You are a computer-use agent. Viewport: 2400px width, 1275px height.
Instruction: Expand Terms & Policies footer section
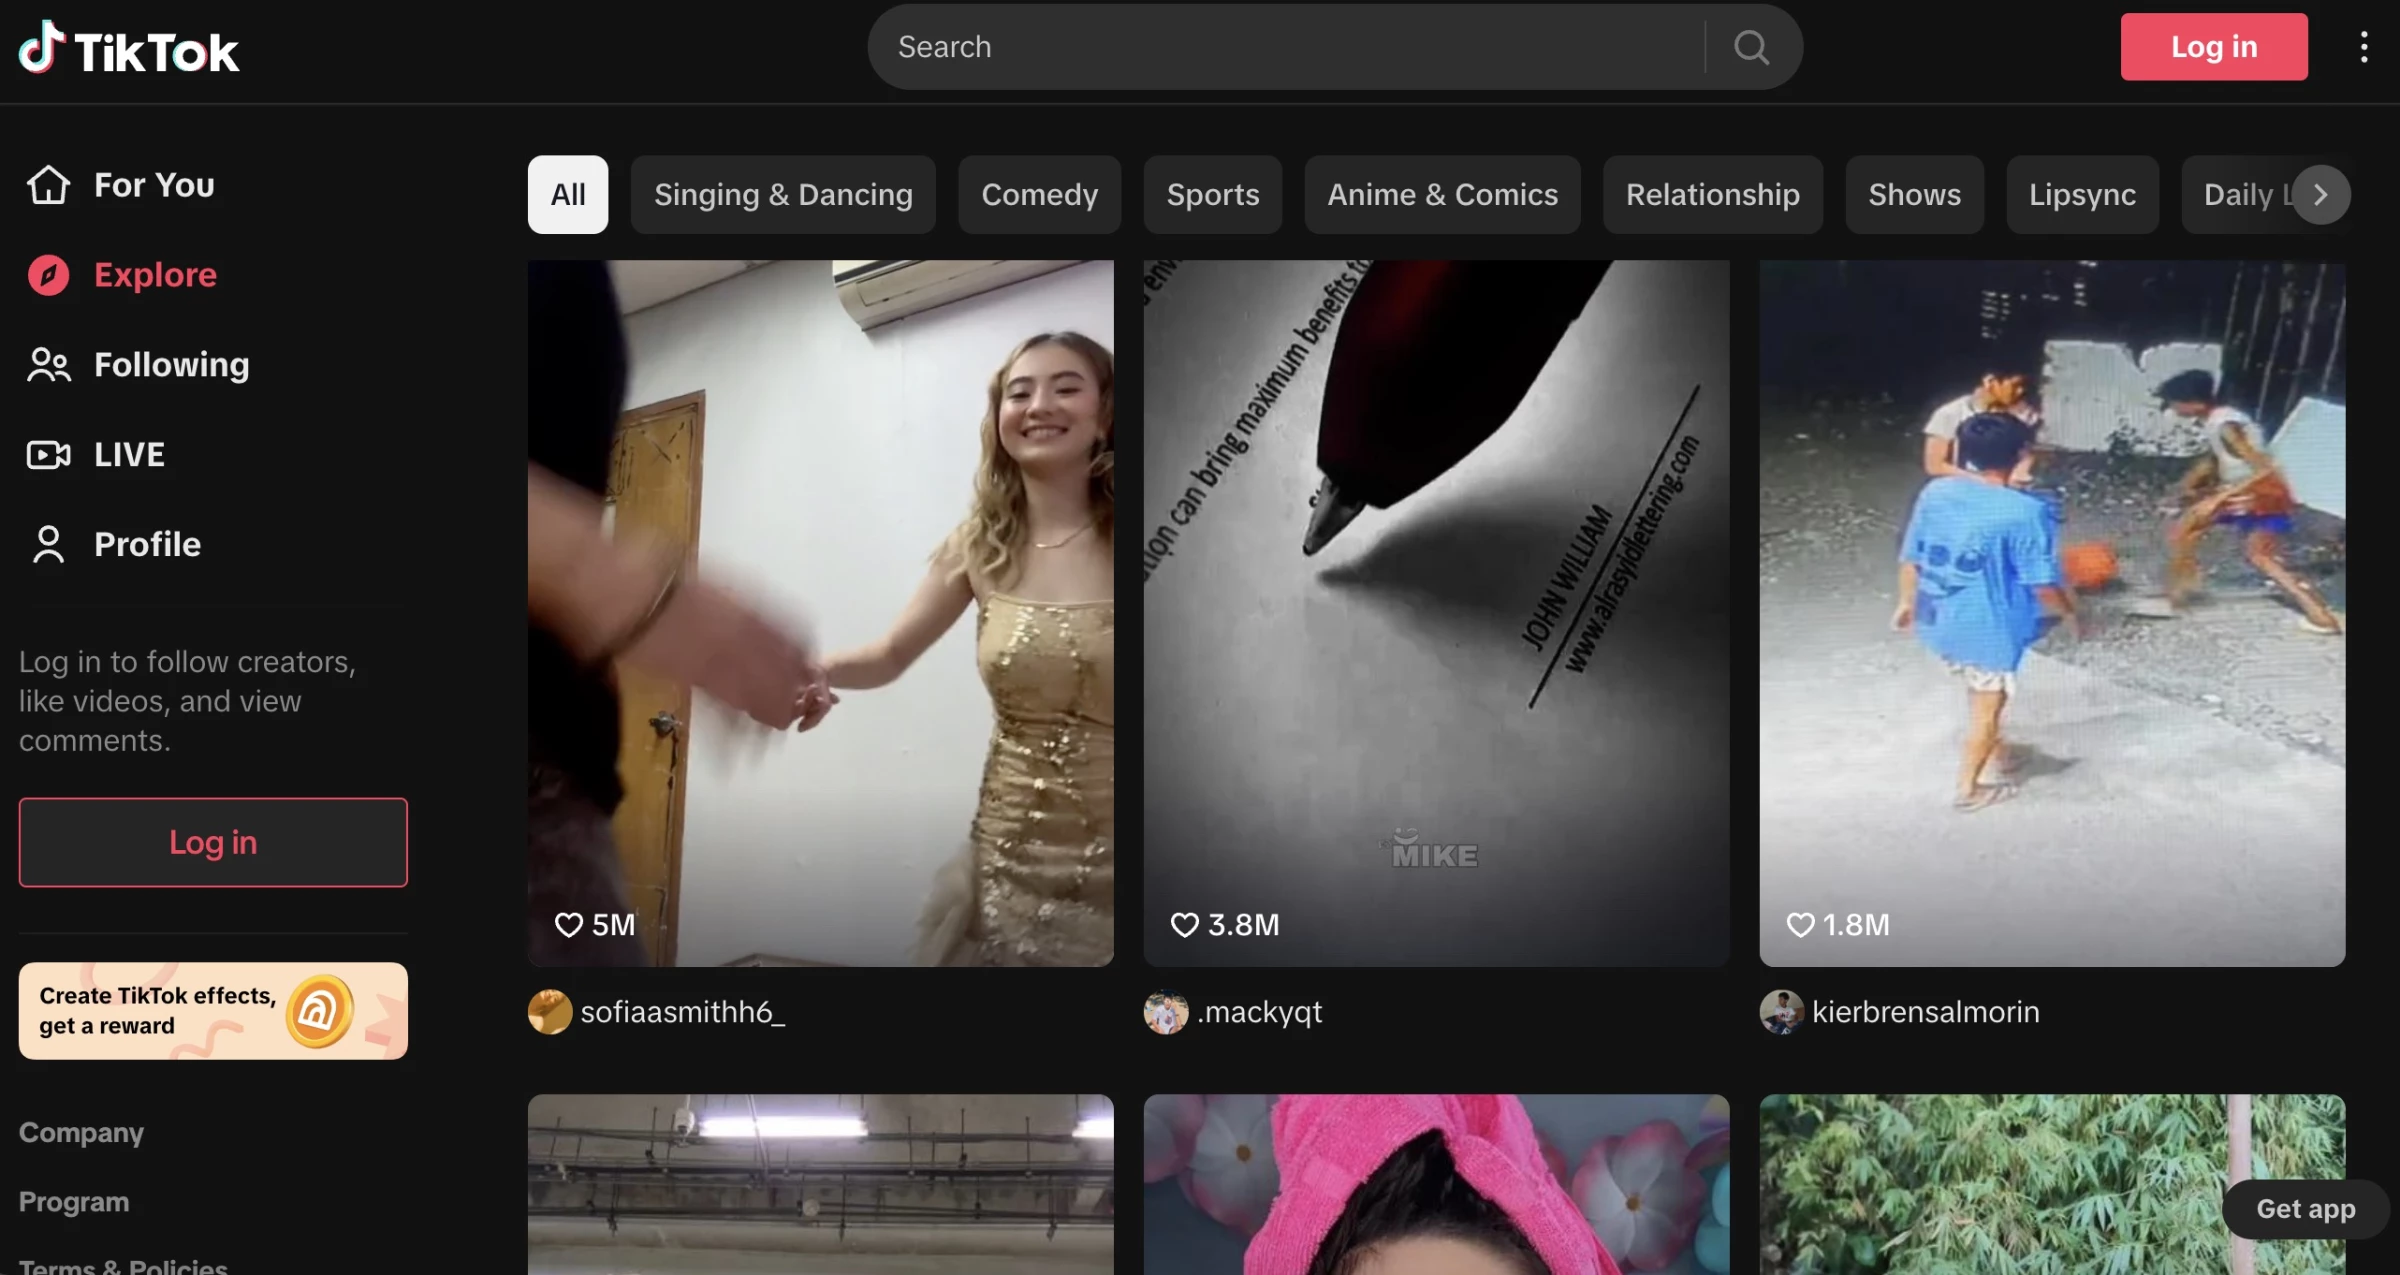pos(123,1266)
